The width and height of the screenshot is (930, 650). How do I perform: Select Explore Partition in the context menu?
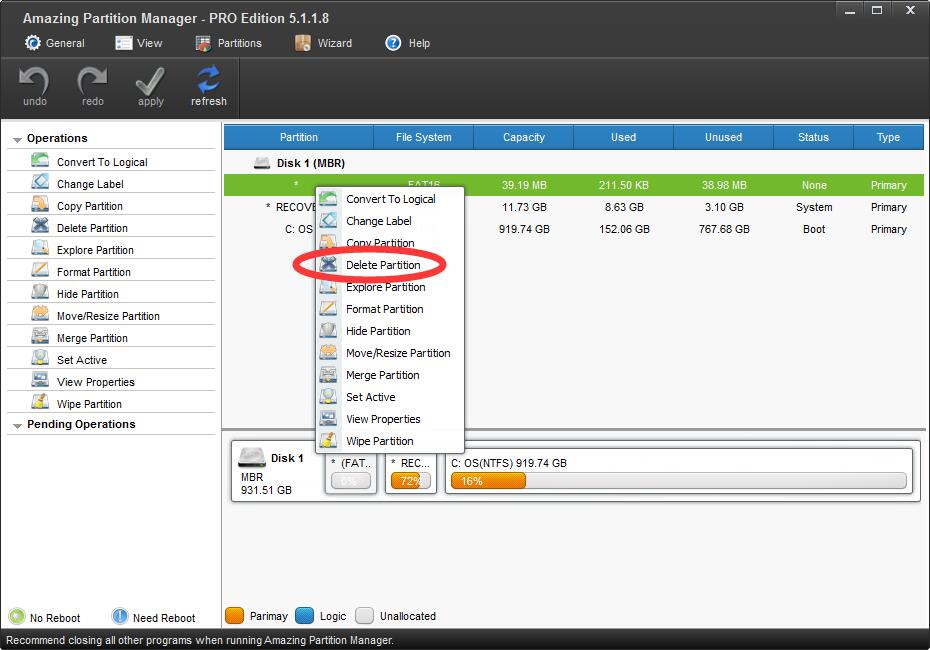pos(390,286)
